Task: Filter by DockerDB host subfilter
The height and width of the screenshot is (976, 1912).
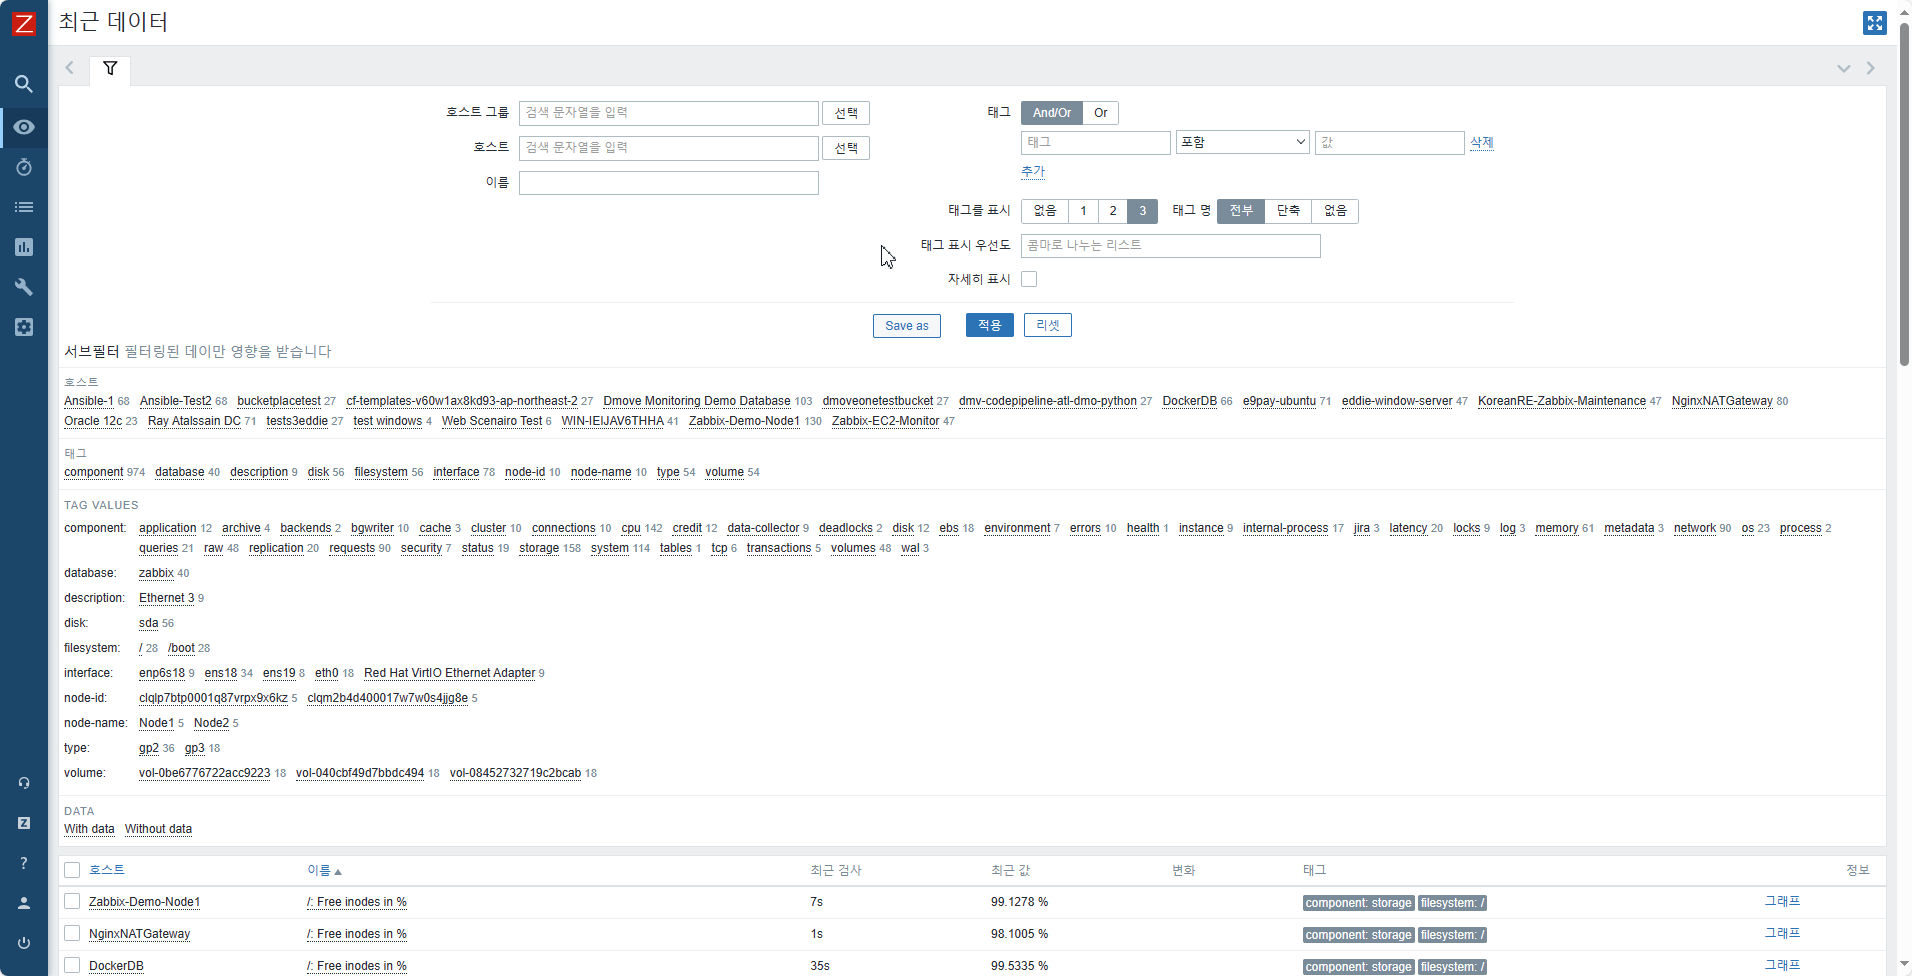Action: pyautogui.click(x=1189, y=401)
